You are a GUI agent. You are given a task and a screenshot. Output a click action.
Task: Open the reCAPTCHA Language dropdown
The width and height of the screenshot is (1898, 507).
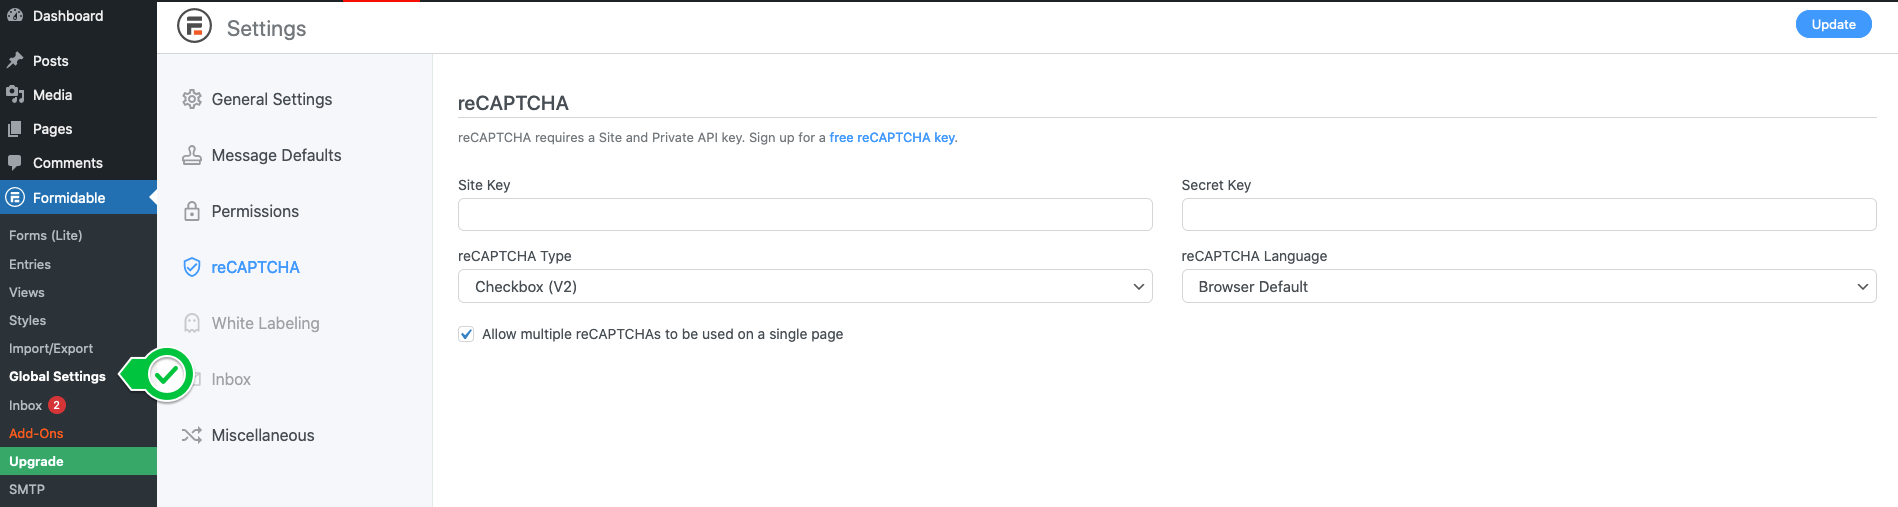tap(1529, 286)
